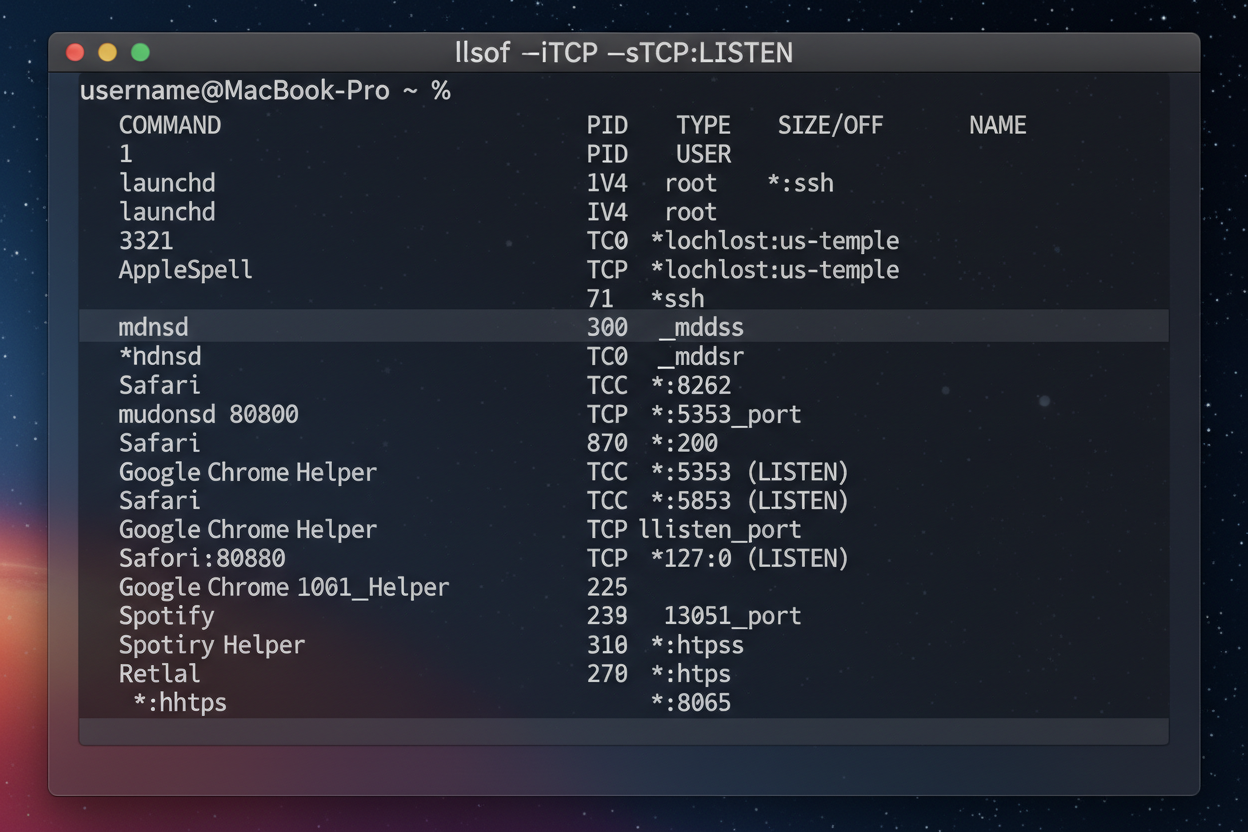
Task: Click the TYPE column header
Action: click(x=703, y=125)
